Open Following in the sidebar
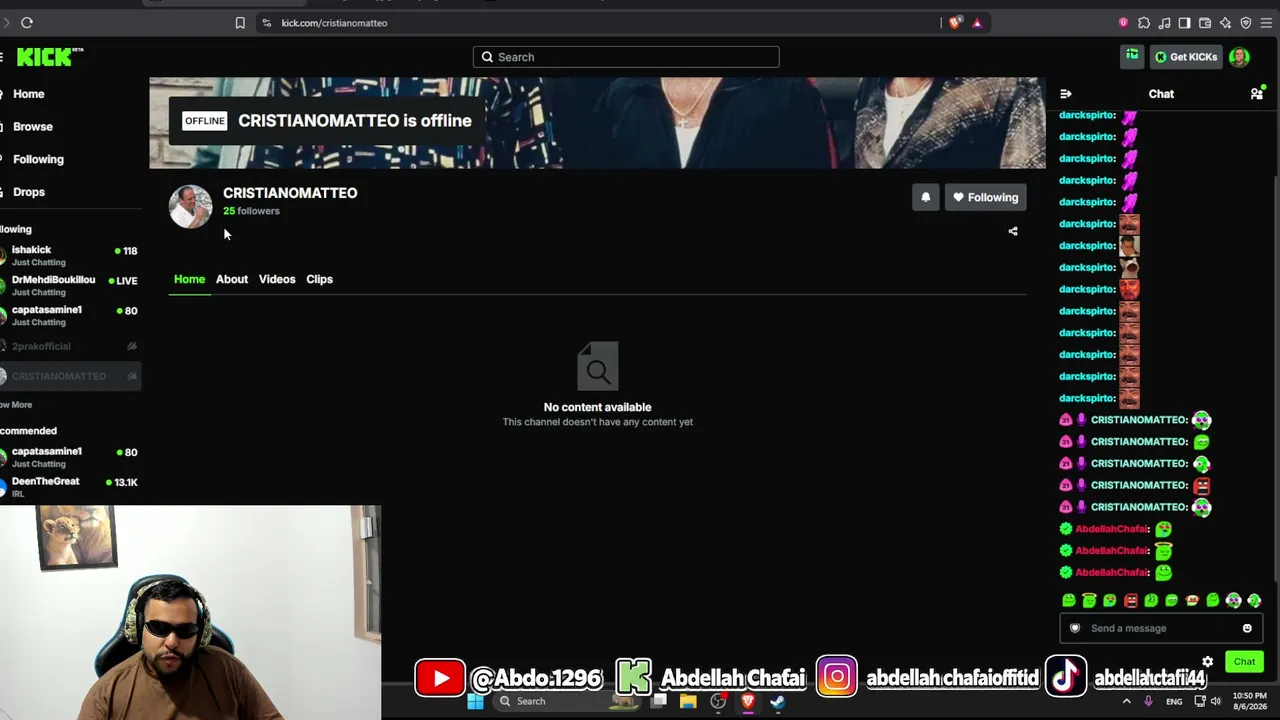This screenshot has width=1280, height=720. pyautogui.click(x=38, y=159)
